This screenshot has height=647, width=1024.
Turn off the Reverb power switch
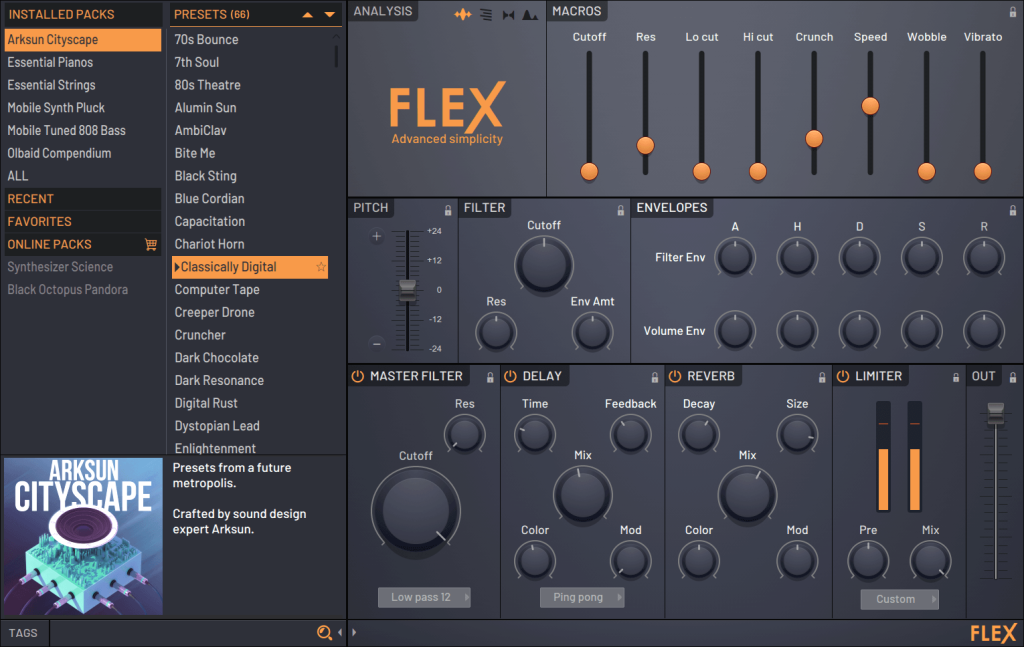[x=675, y=376]
